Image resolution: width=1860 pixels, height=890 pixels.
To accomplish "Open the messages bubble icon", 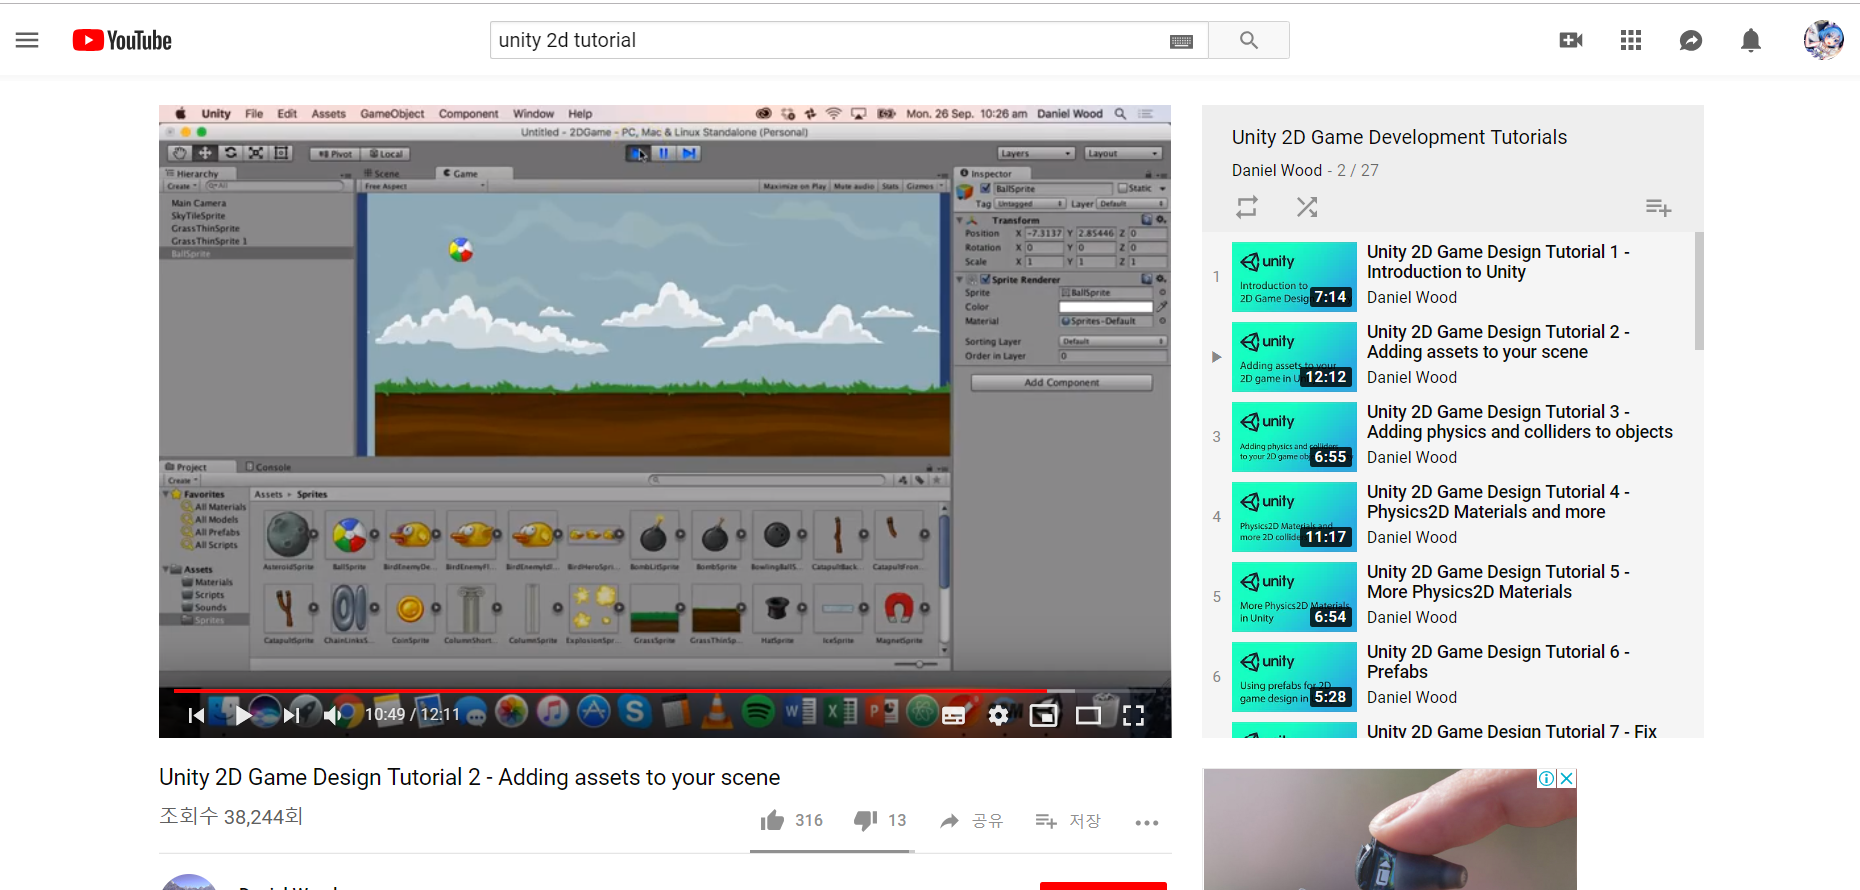I will (1691, 40).
